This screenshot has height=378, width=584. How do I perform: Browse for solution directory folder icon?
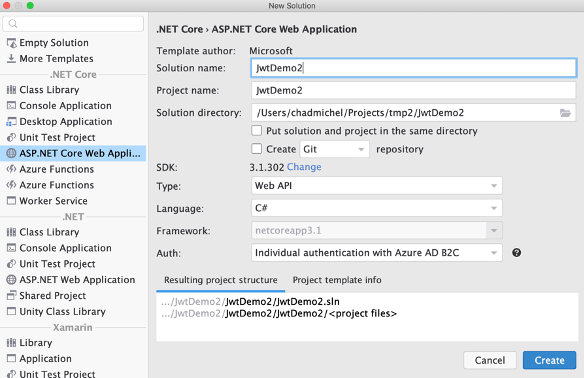pos(565,113)
